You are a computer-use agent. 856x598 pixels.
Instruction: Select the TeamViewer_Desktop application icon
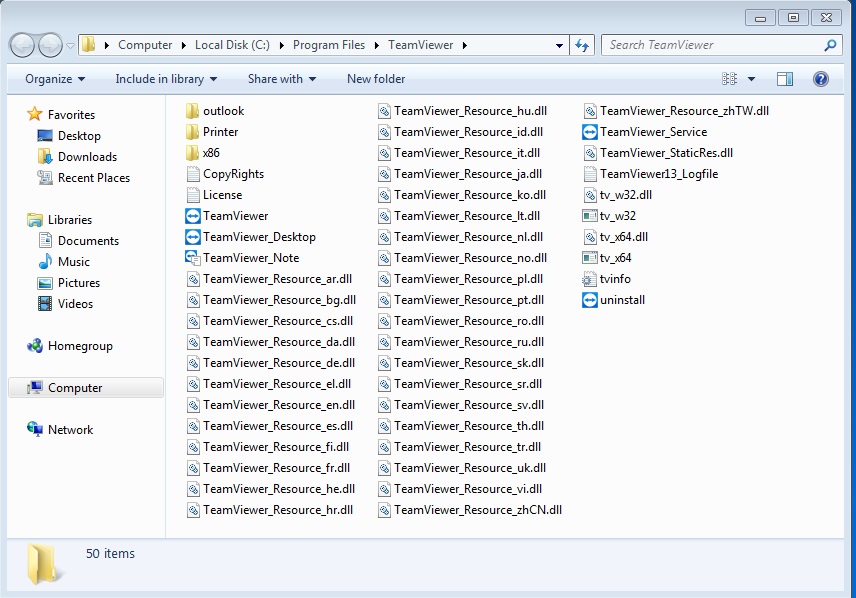pyautogui.click(x=193, y=238)
